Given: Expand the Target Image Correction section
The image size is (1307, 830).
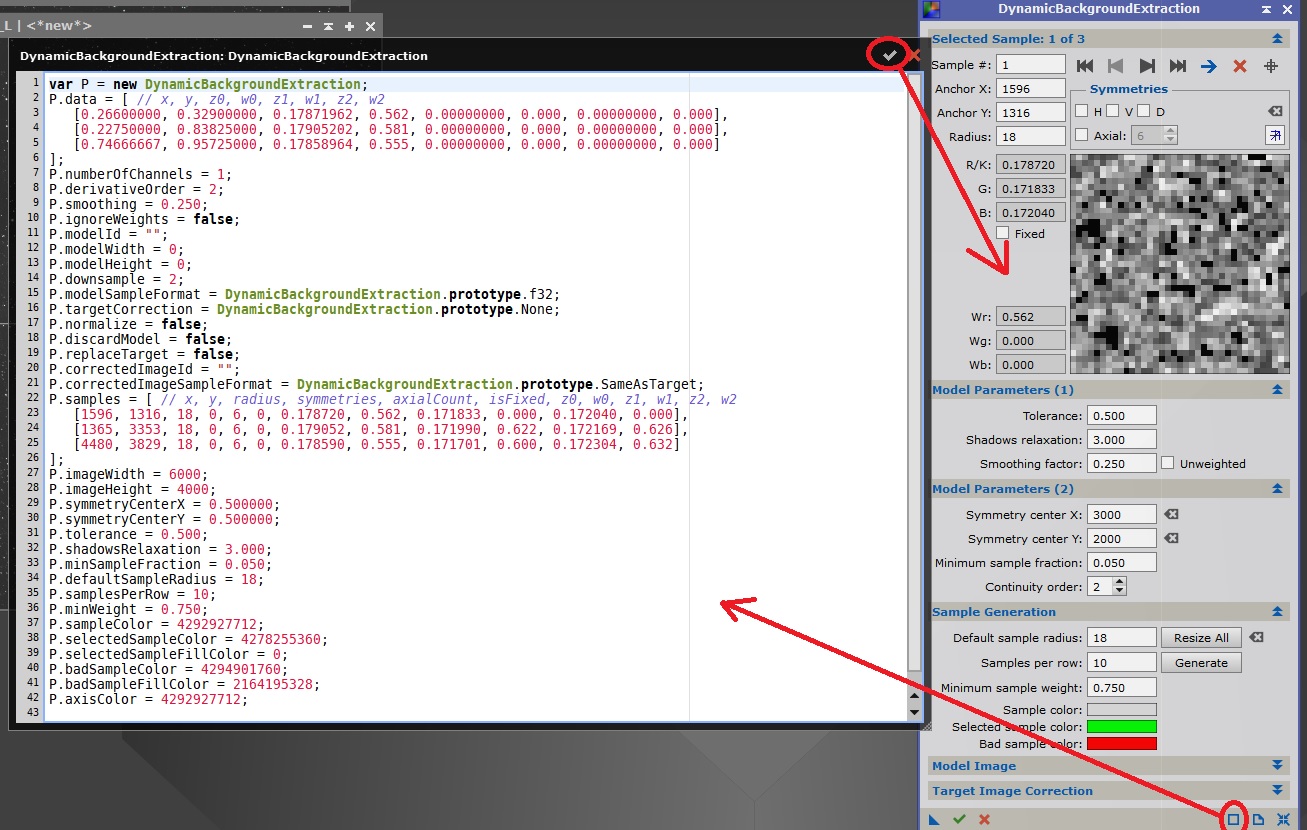Looking at the screenshot, I should coord(1277,791).
